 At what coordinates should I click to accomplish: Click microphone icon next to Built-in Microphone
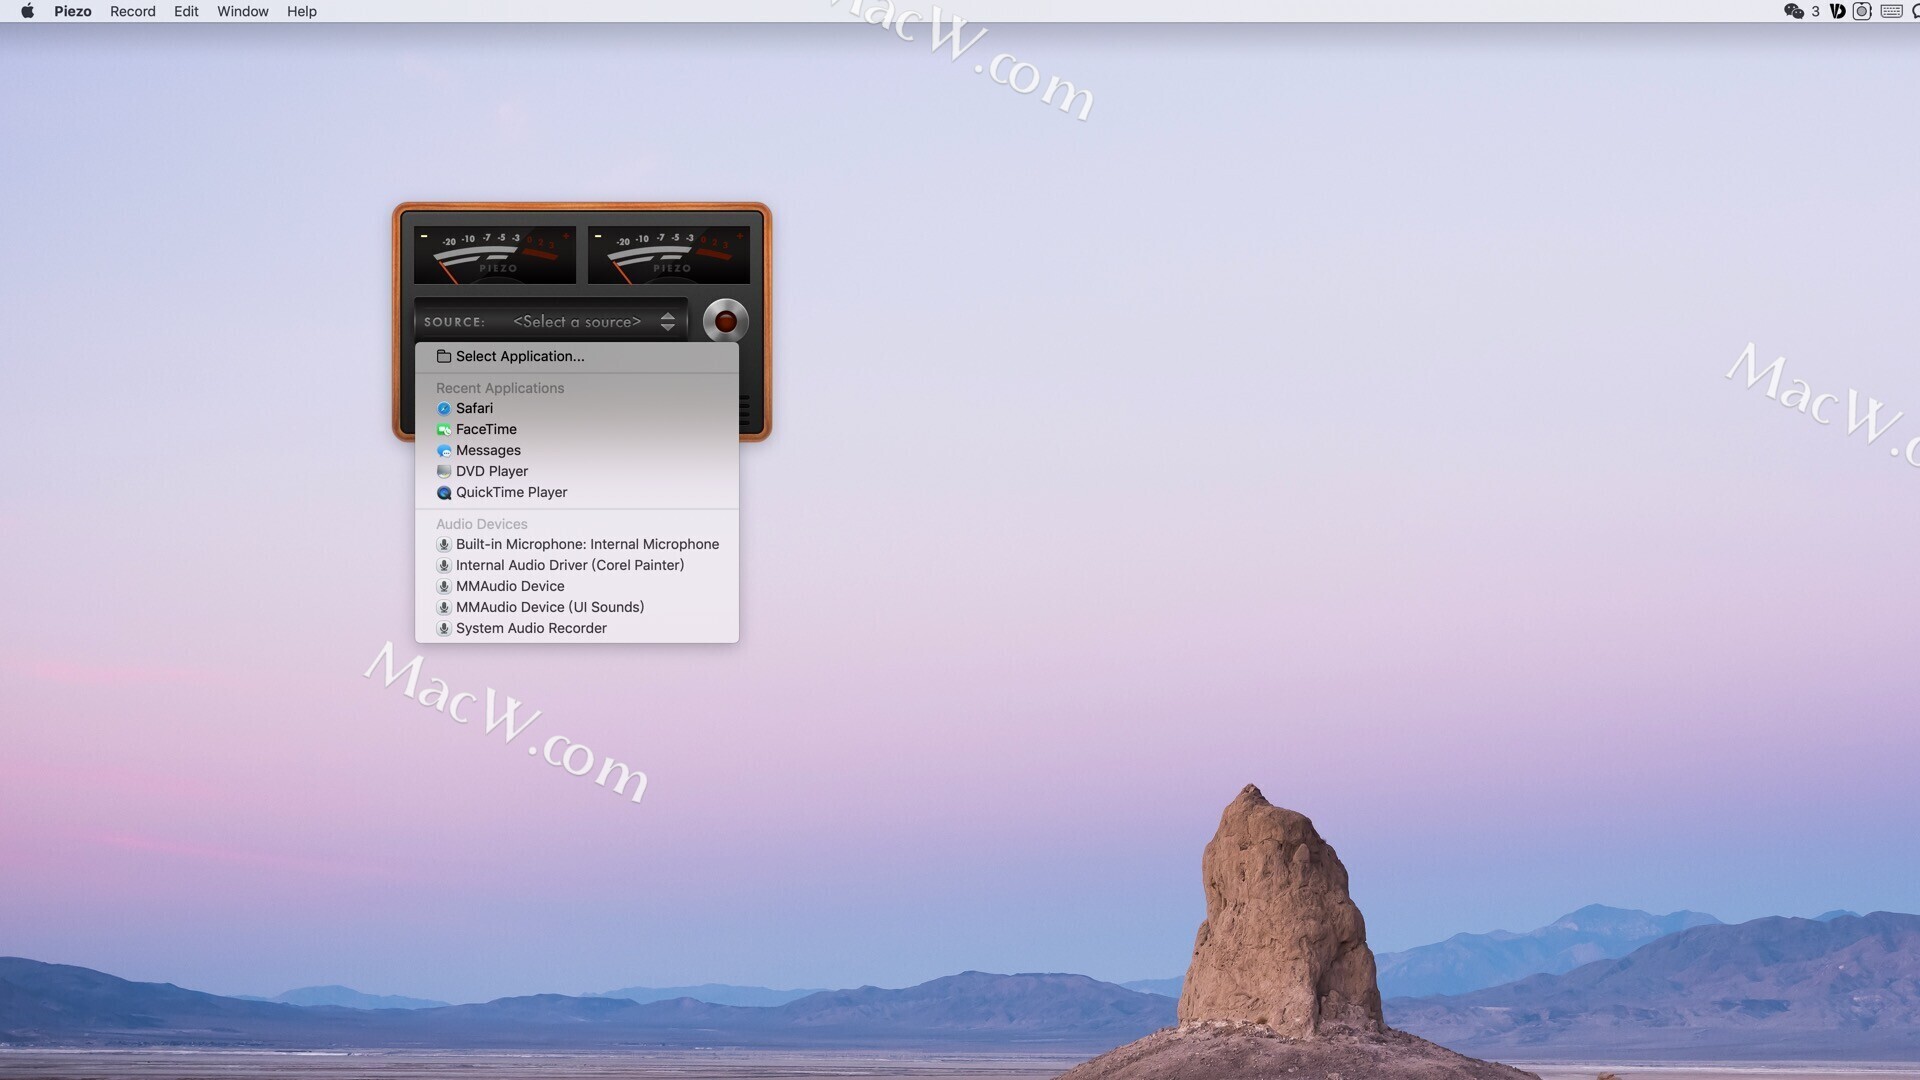coord(444,545)
